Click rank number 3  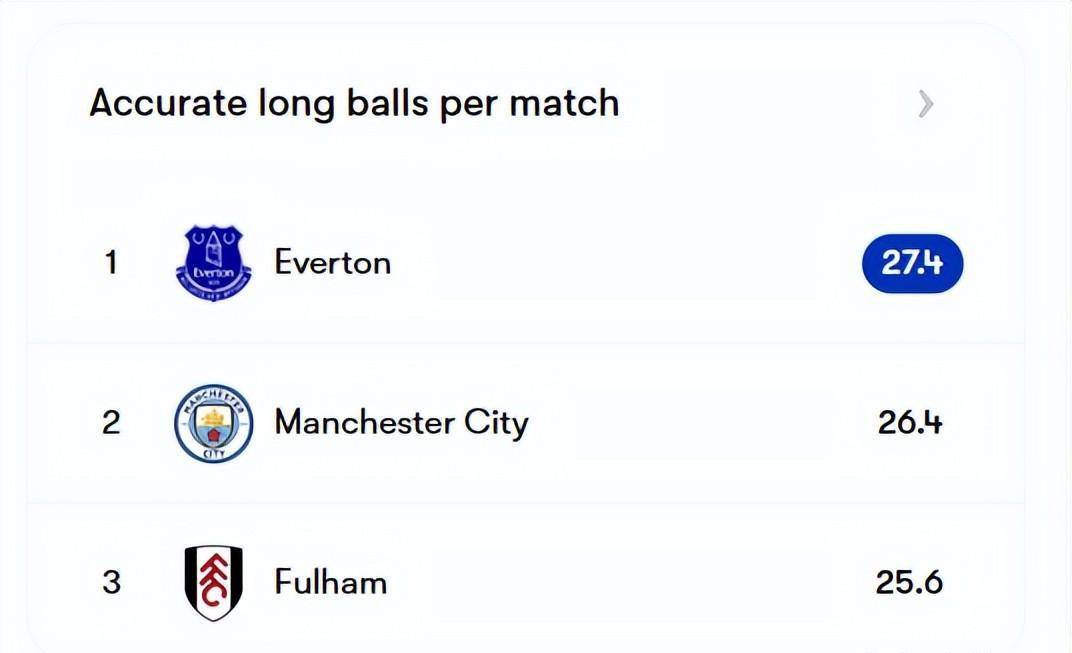111,583
